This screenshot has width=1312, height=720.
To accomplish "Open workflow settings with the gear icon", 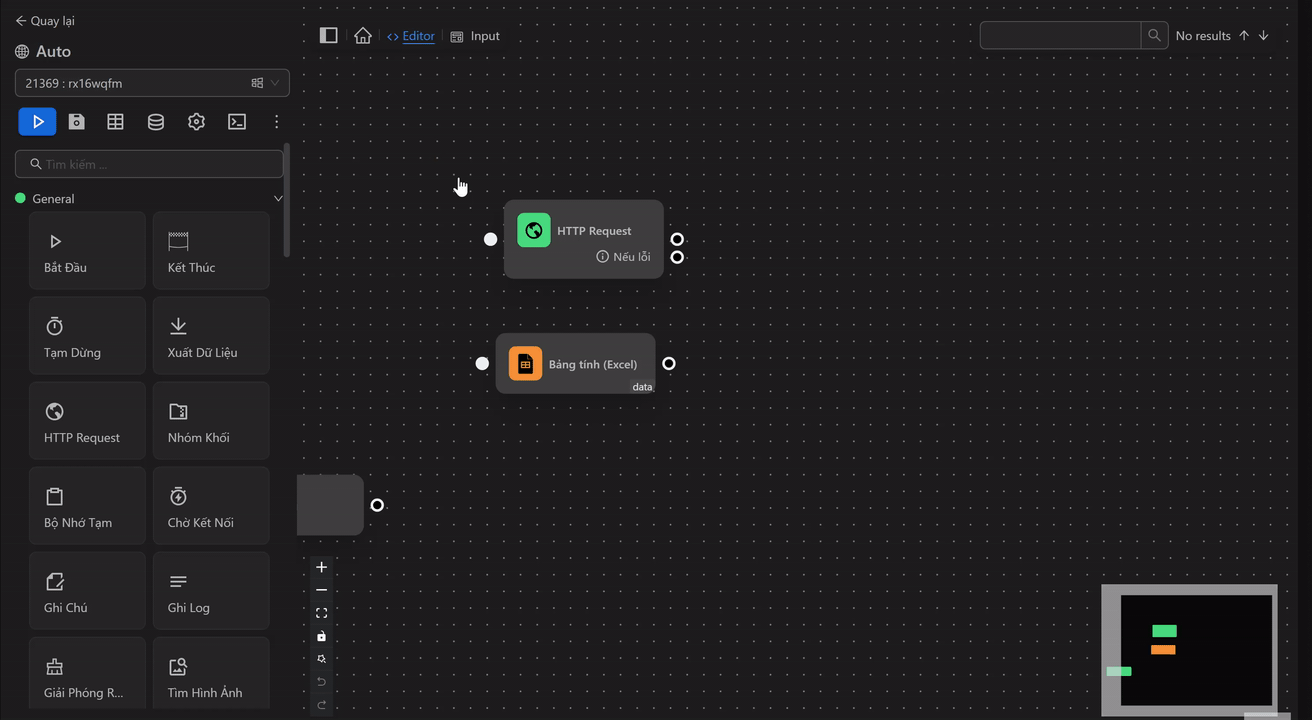I will (196, 121).
